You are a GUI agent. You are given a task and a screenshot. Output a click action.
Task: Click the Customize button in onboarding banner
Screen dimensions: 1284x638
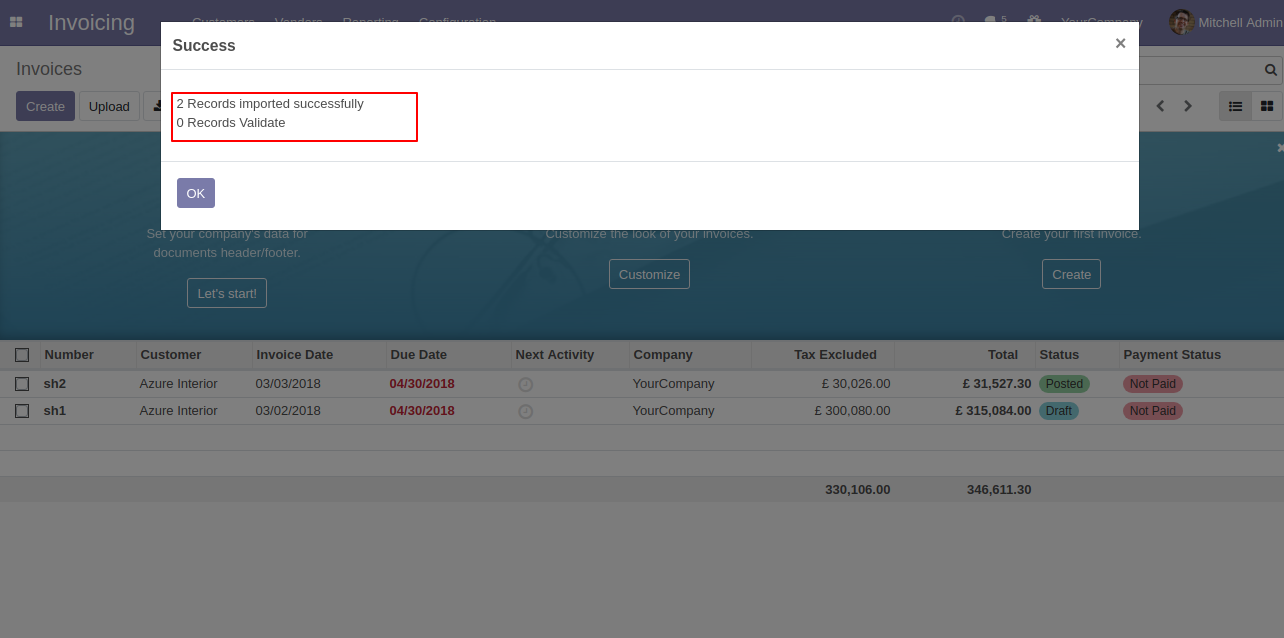point(649,274)
